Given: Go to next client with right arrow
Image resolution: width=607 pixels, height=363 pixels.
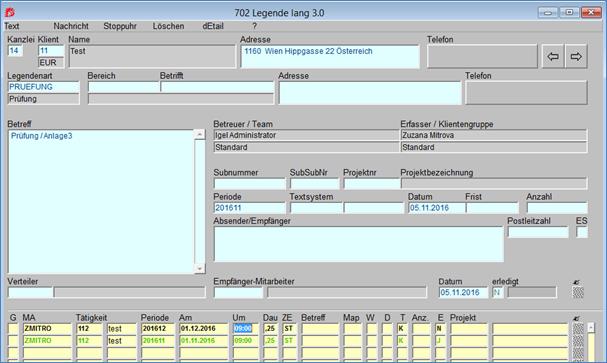Looking at the screenshot, I should tap(576, 57).
